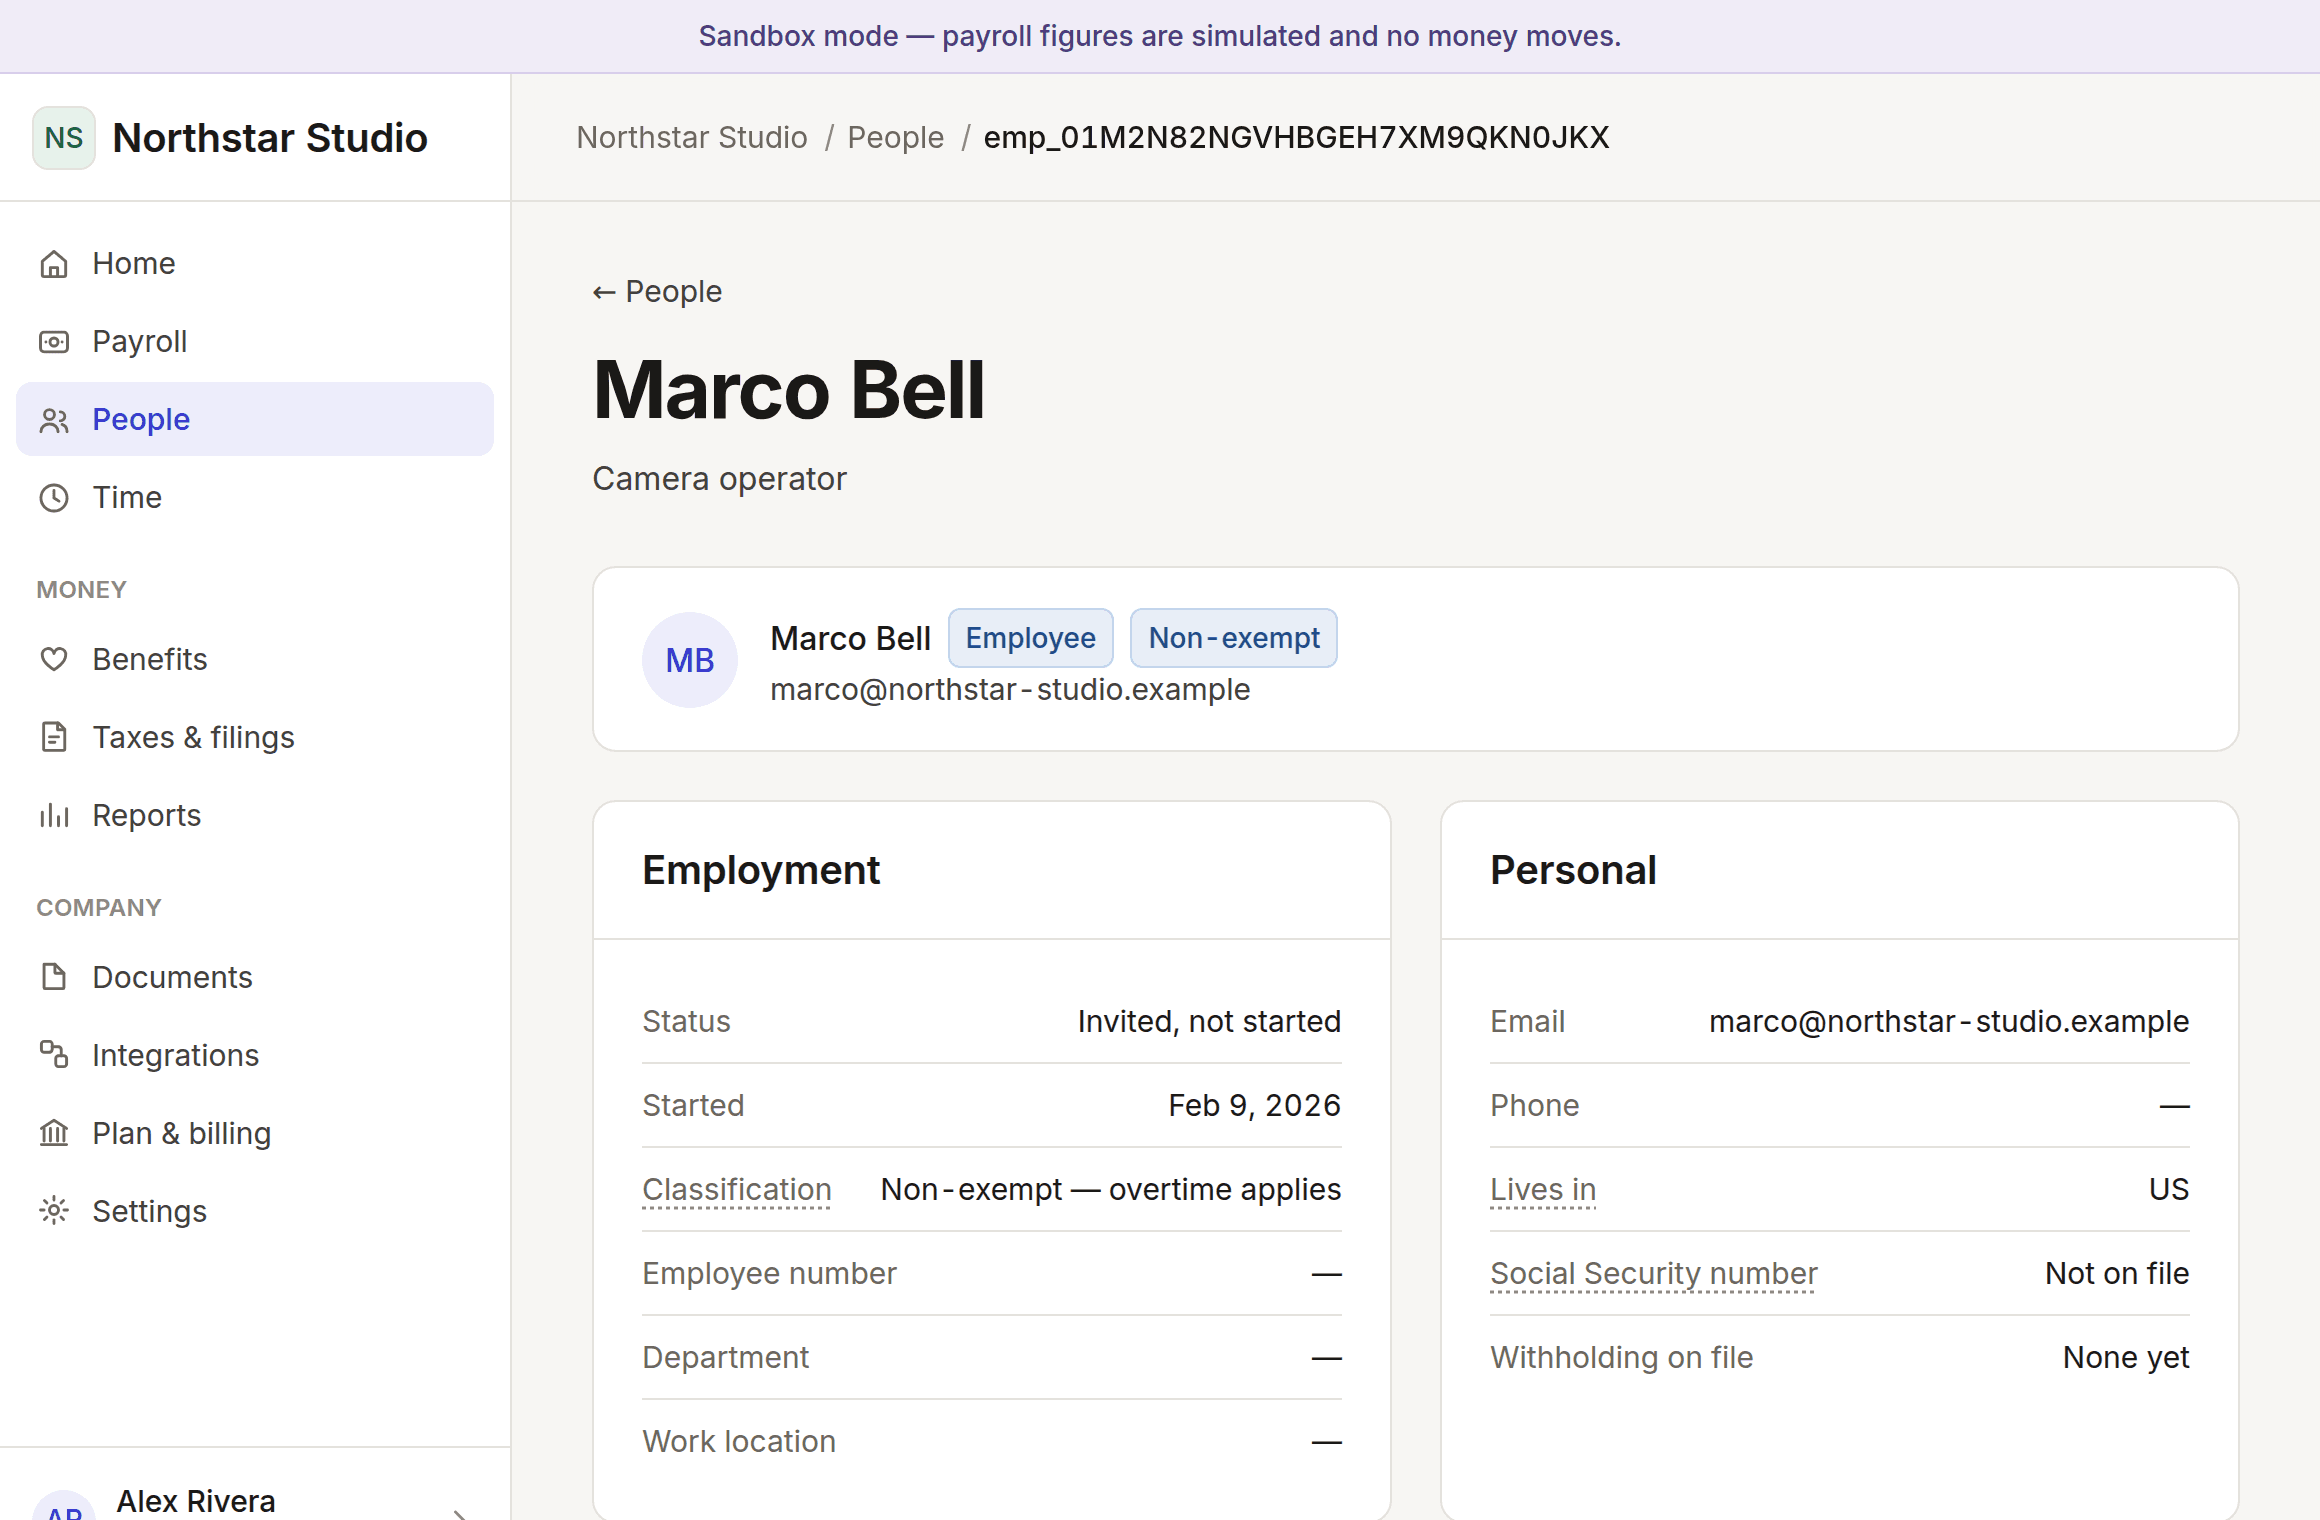This screenshot has height=1520, width=2320.
Task: Click the Employee badge
Action: [x=1031, y=638]
